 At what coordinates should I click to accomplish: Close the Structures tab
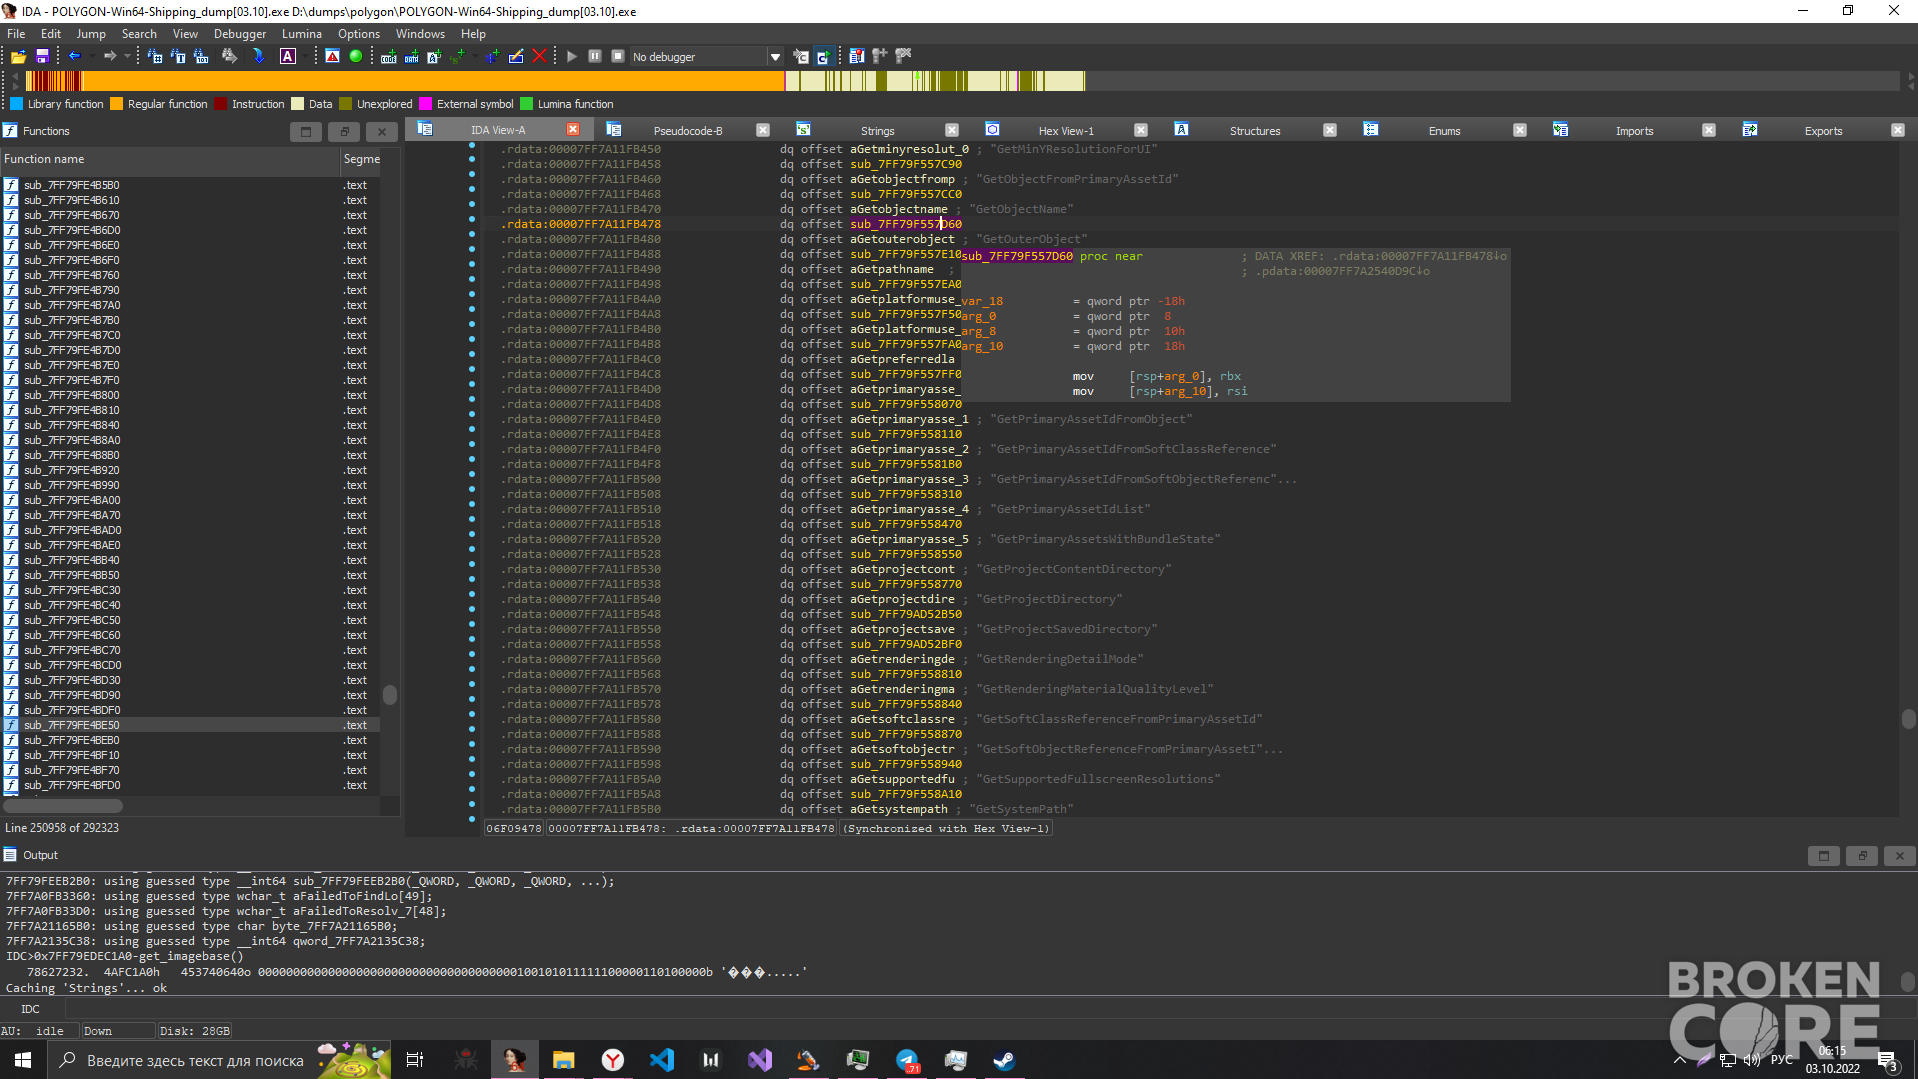tap(1330, 130)
